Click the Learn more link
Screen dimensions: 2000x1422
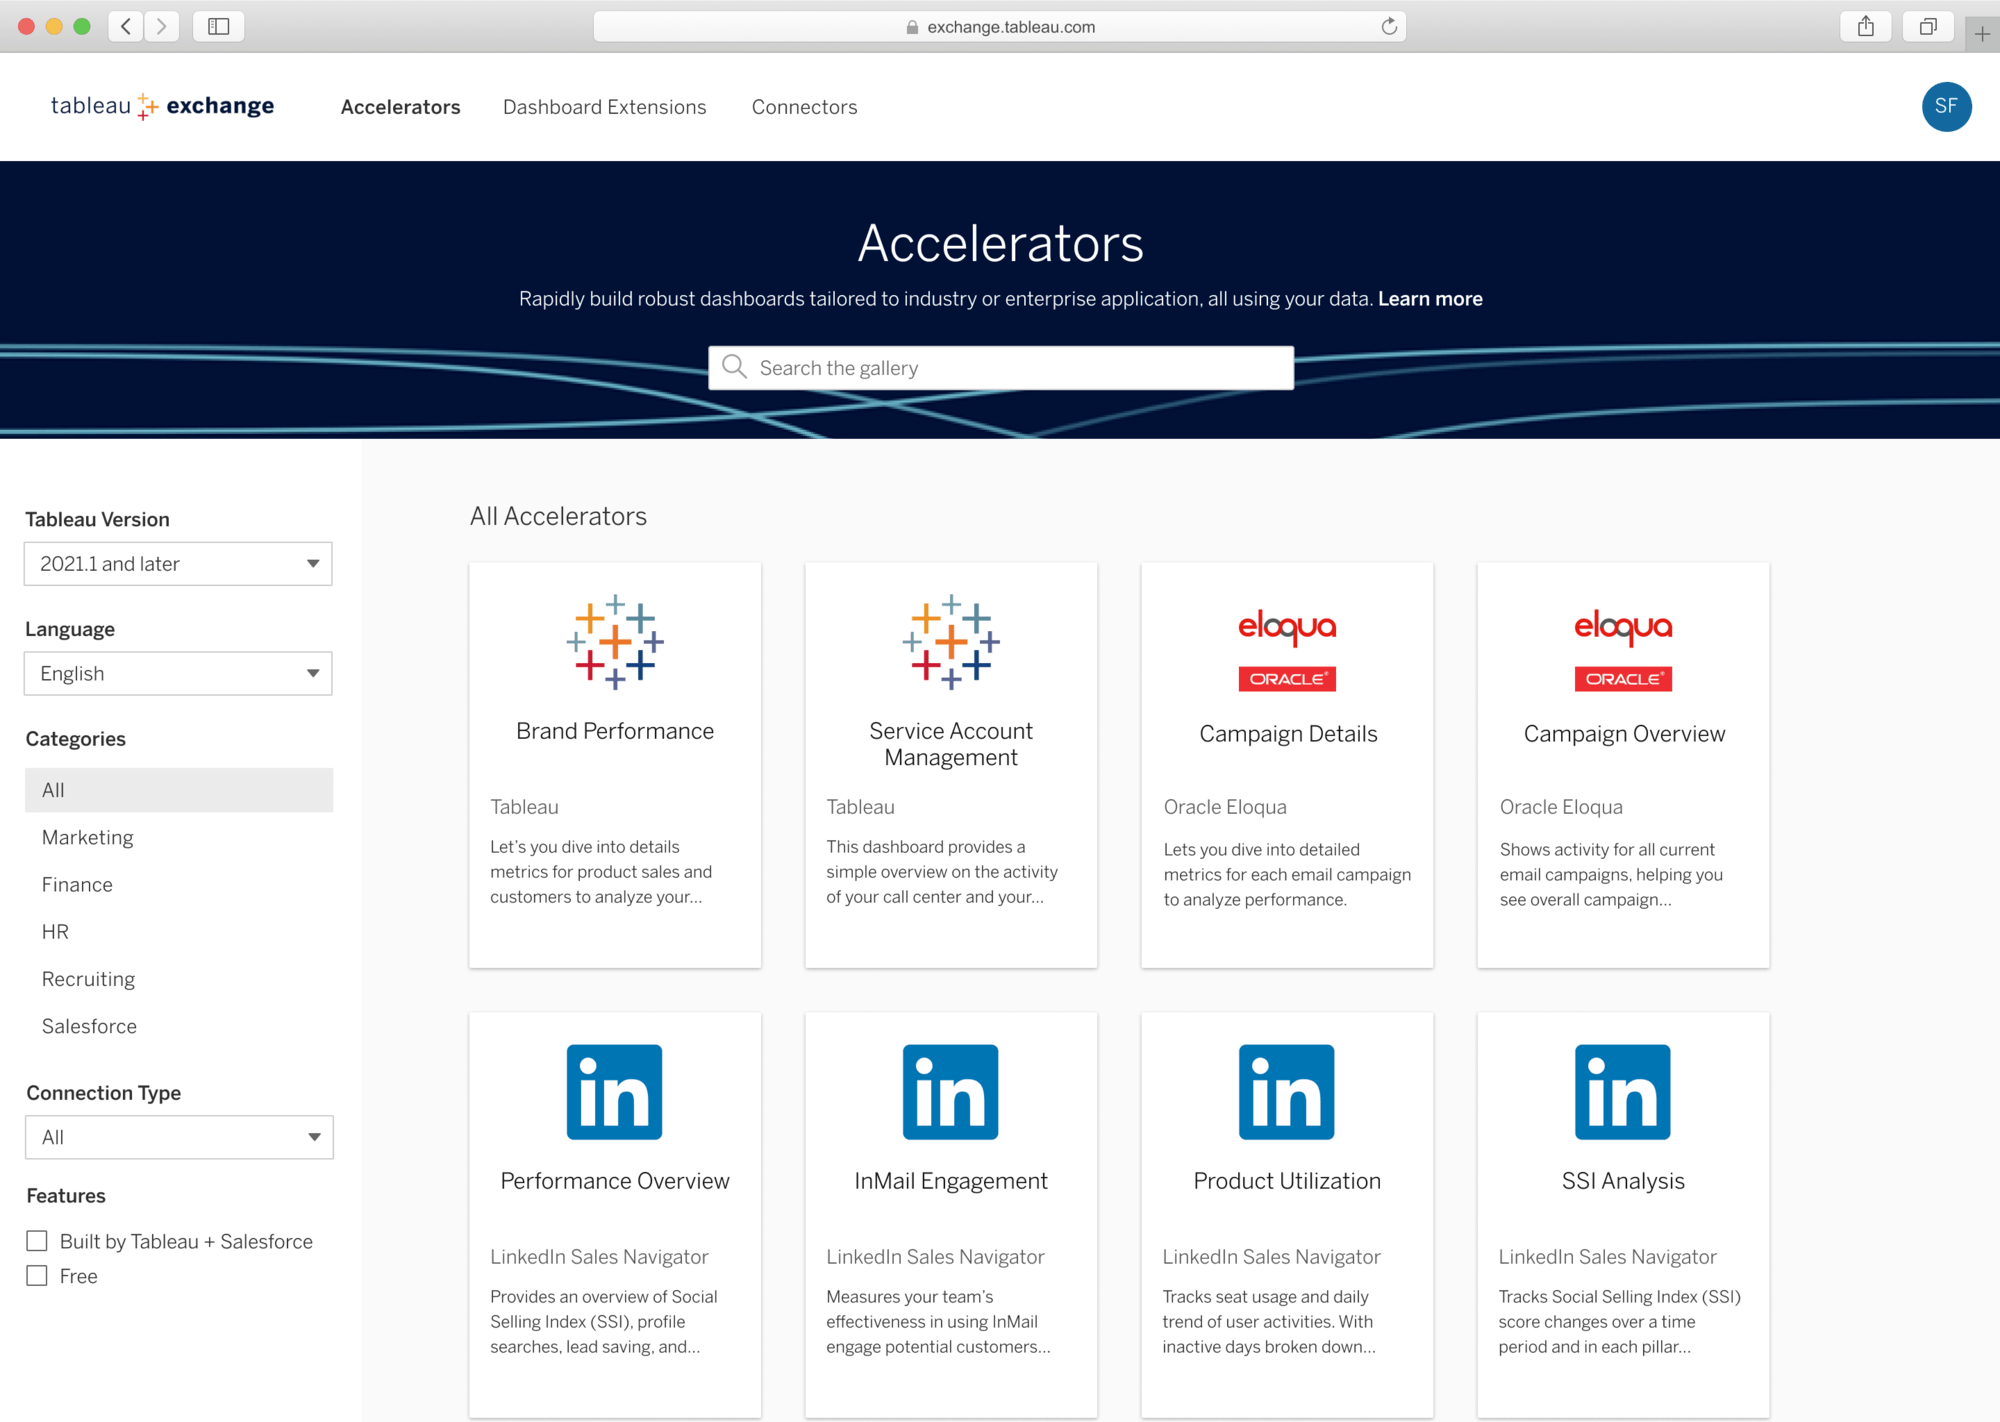click(1430, 298)
